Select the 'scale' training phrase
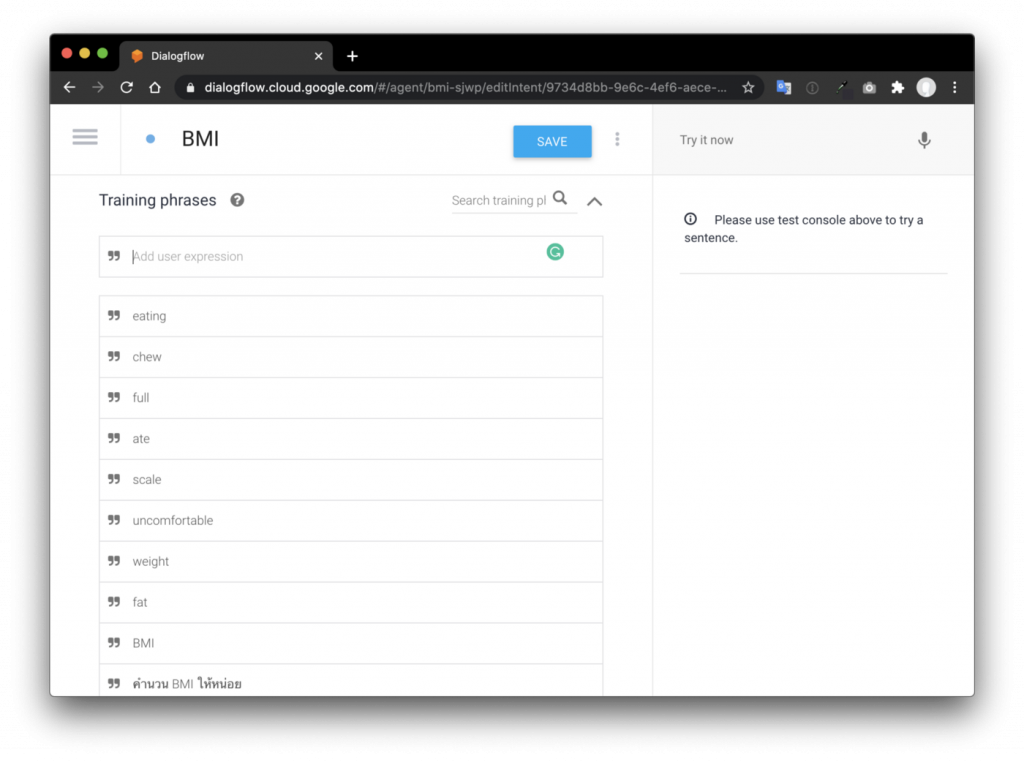The width and height of the screenshot is (1024, 762). 351,479
